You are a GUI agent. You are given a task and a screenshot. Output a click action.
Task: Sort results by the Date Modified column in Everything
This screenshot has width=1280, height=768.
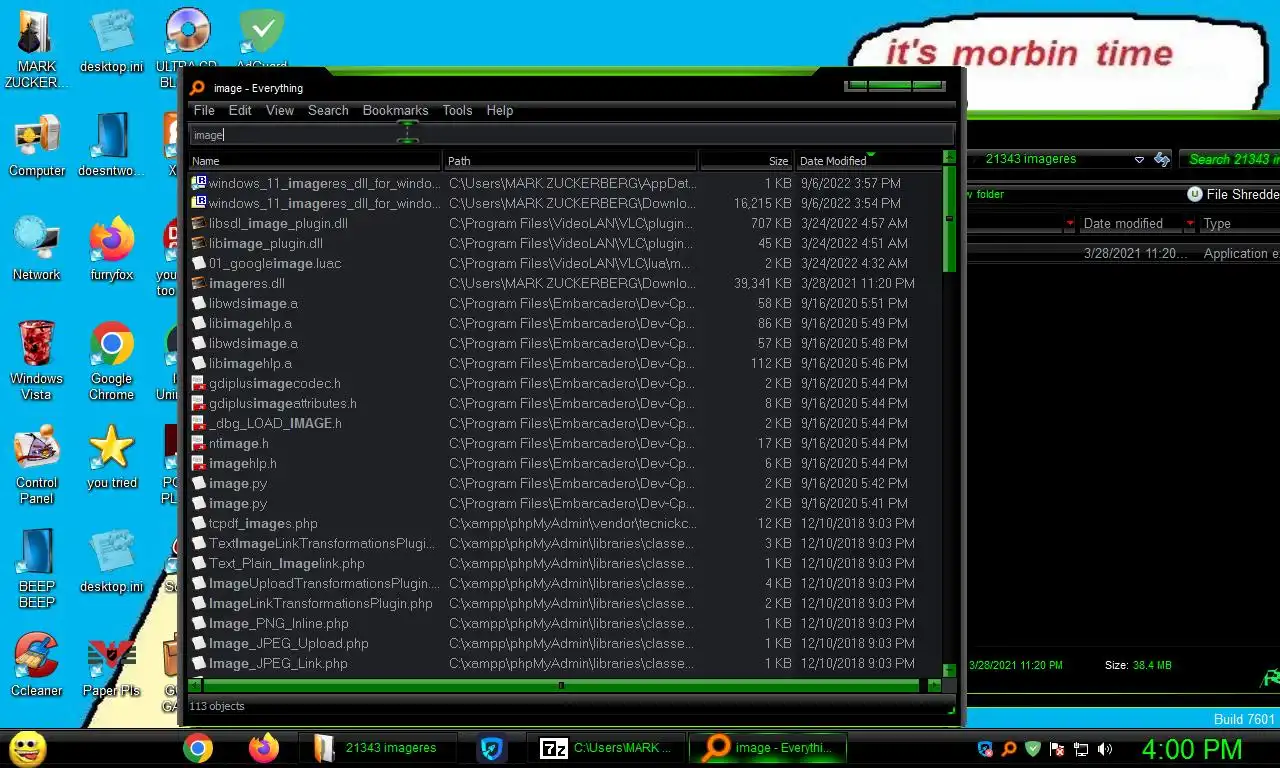pyautogui.click(x=868, y=160)
